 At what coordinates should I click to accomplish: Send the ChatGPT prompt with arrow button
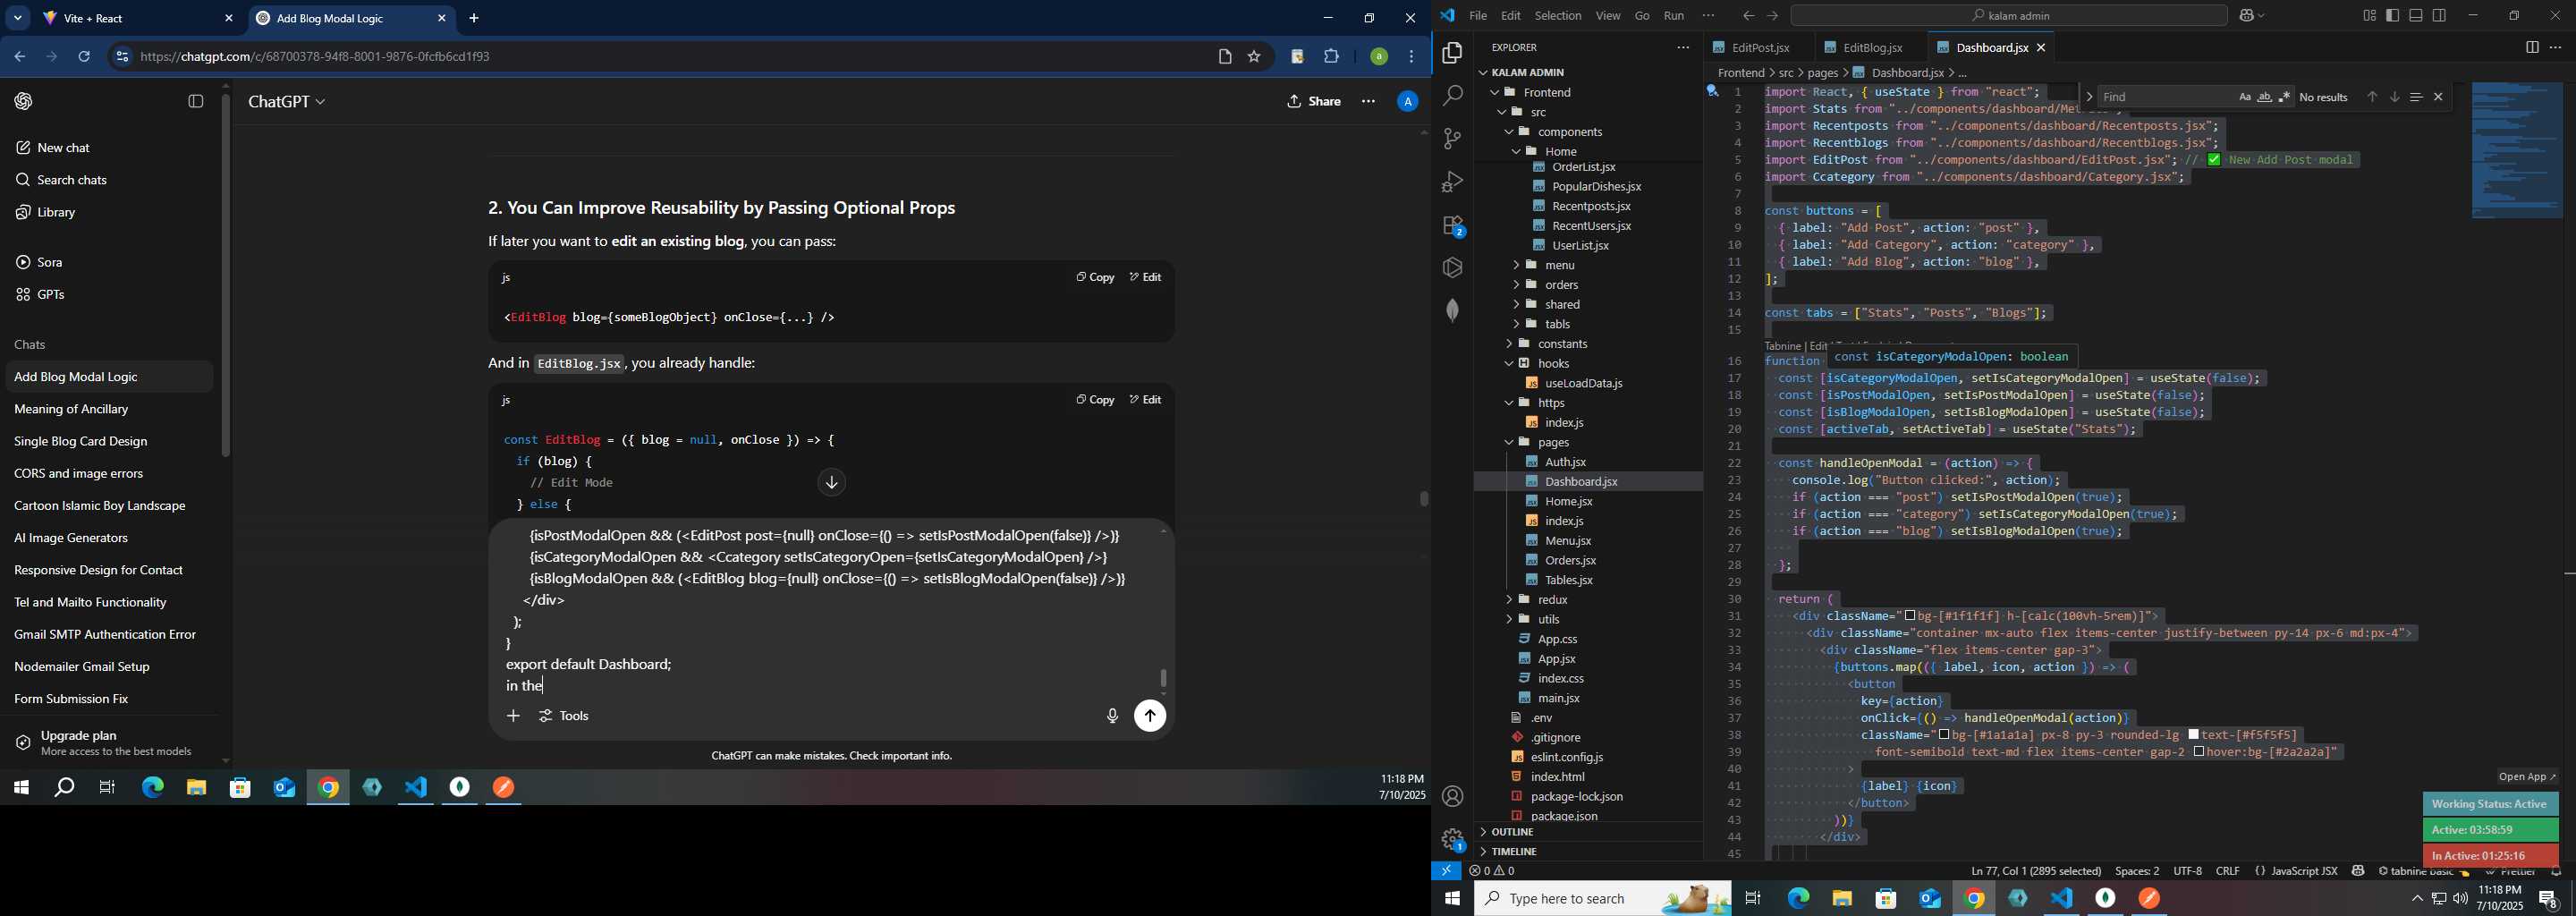point(1150,716)
